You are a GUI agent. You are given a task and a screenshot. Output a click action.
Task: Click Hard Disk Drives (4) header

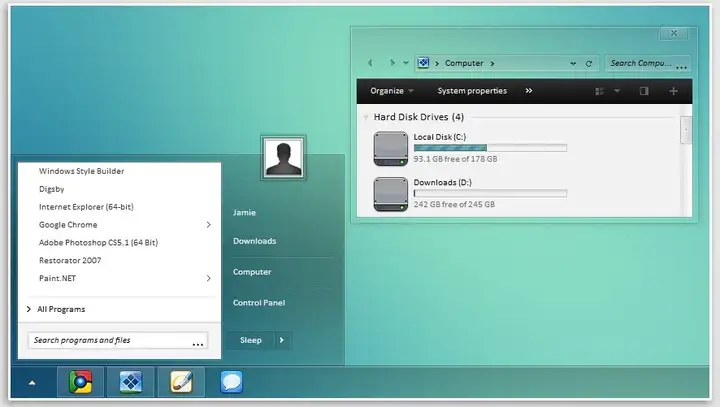coord(418,117)
